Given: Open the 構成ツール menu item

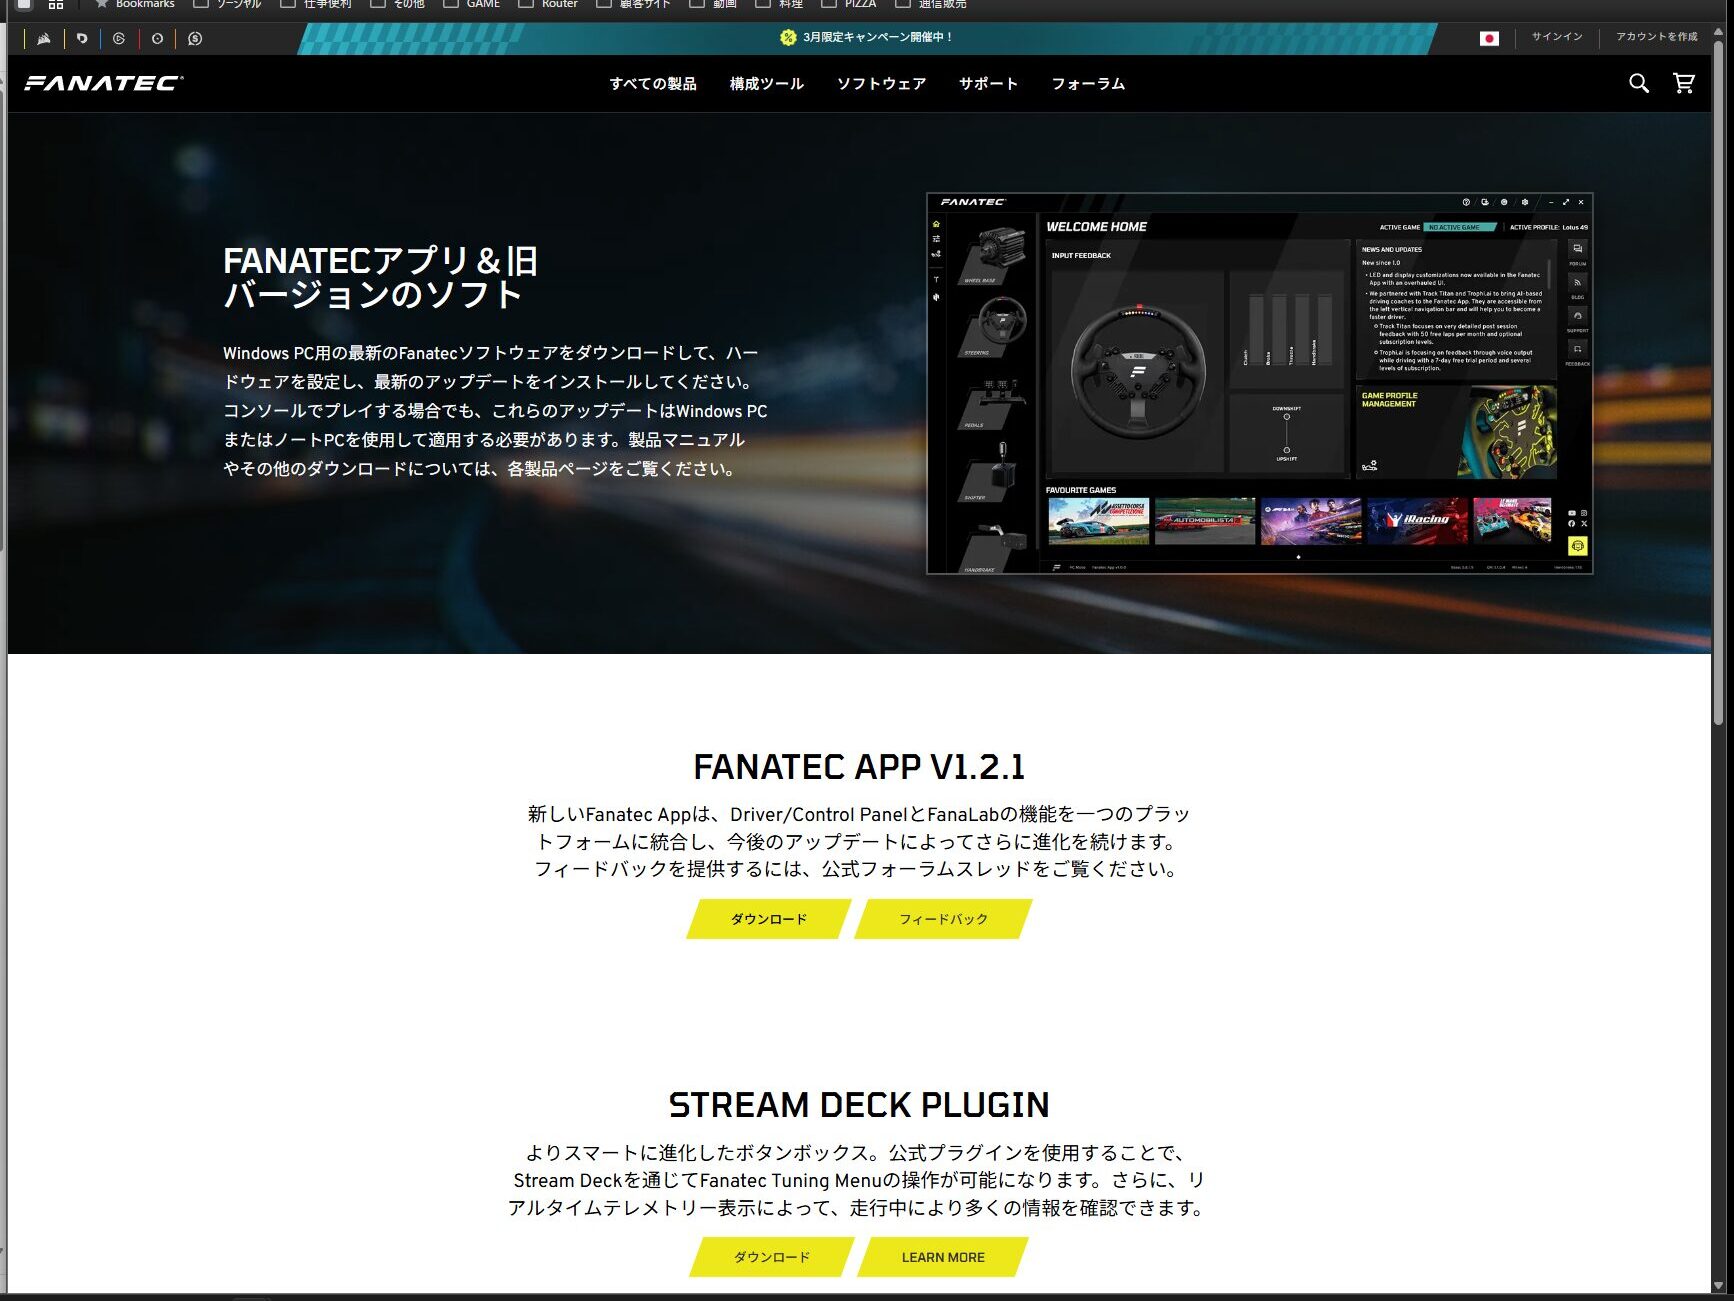Looking at the screenshot, I should 766,84.
